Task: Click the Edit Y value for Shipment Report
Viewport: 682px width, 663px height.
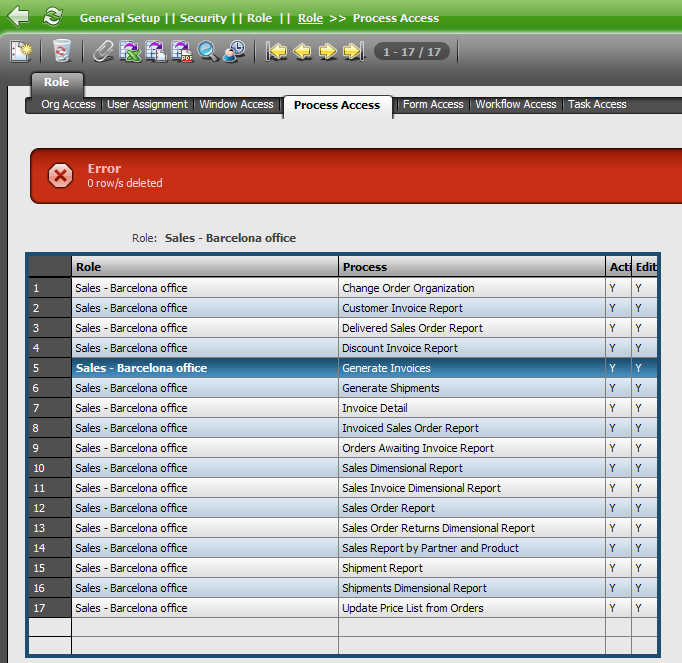Action: pos(639,568)
